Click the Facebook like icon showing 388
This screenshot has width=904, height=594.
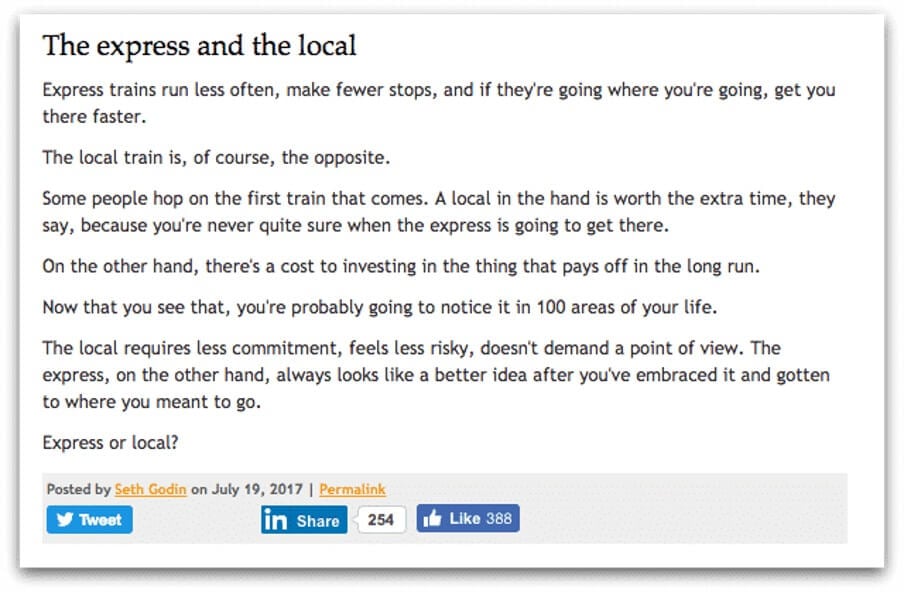point(467,517)
